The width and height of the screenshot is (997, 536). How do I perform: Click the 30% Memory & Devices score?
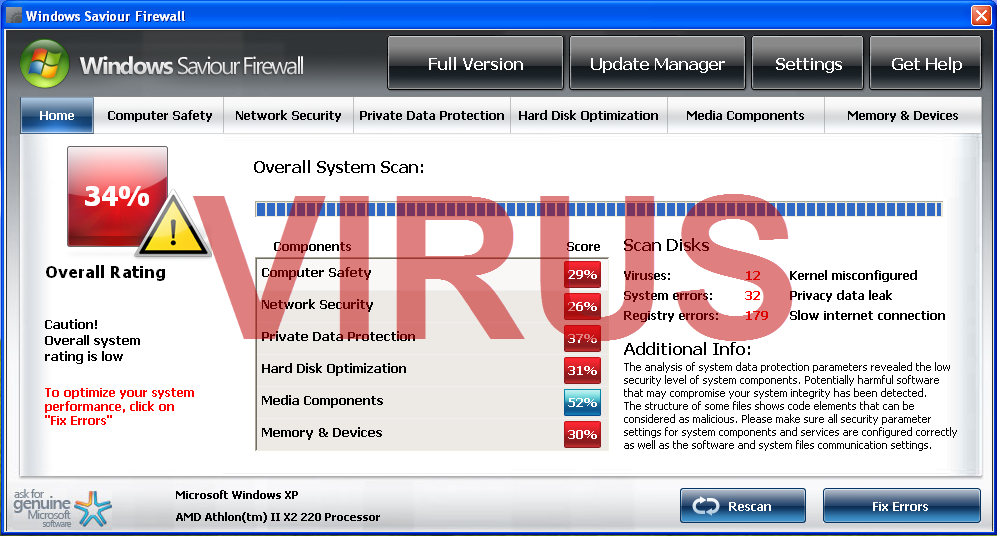(582, 434)
